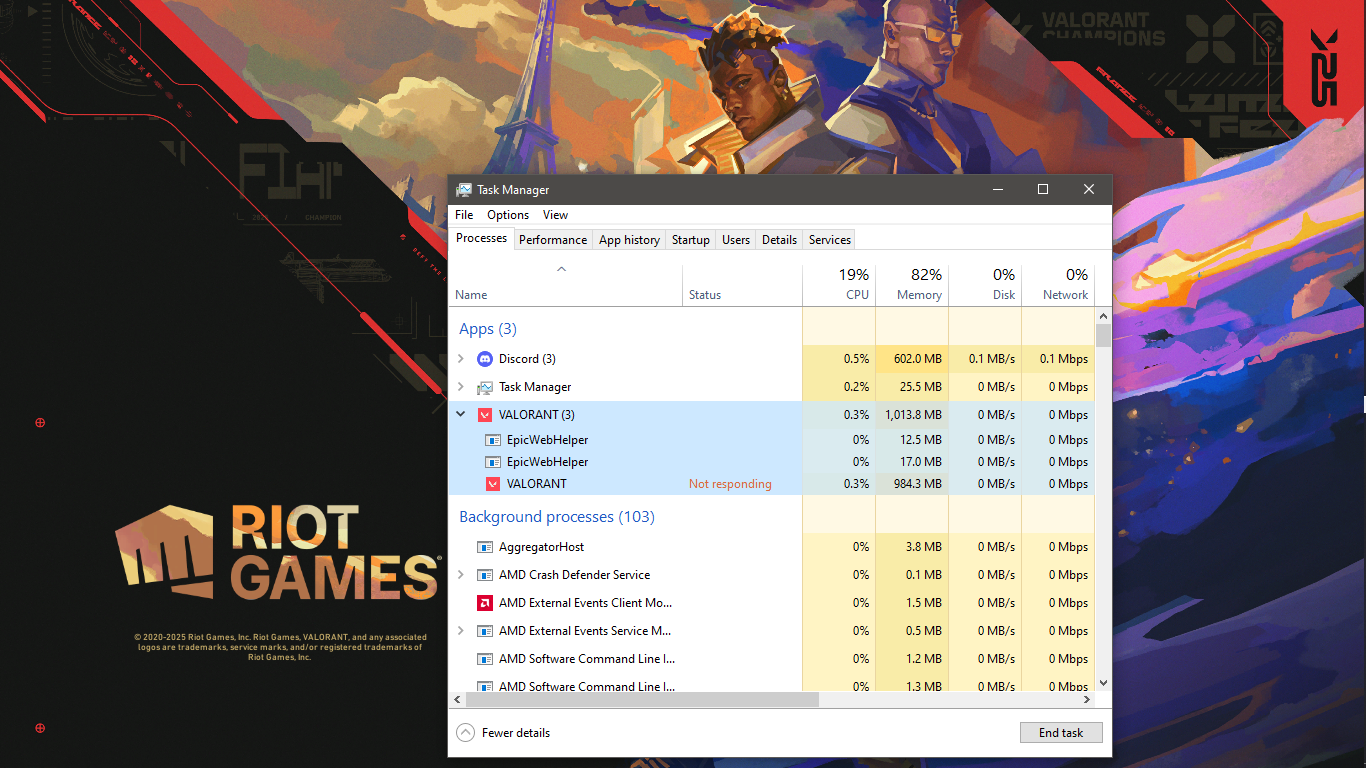Screen dimensions: 1366x768
Task: Click Discord's 0.1 Mbps network value
Action: pos(1064,359)
